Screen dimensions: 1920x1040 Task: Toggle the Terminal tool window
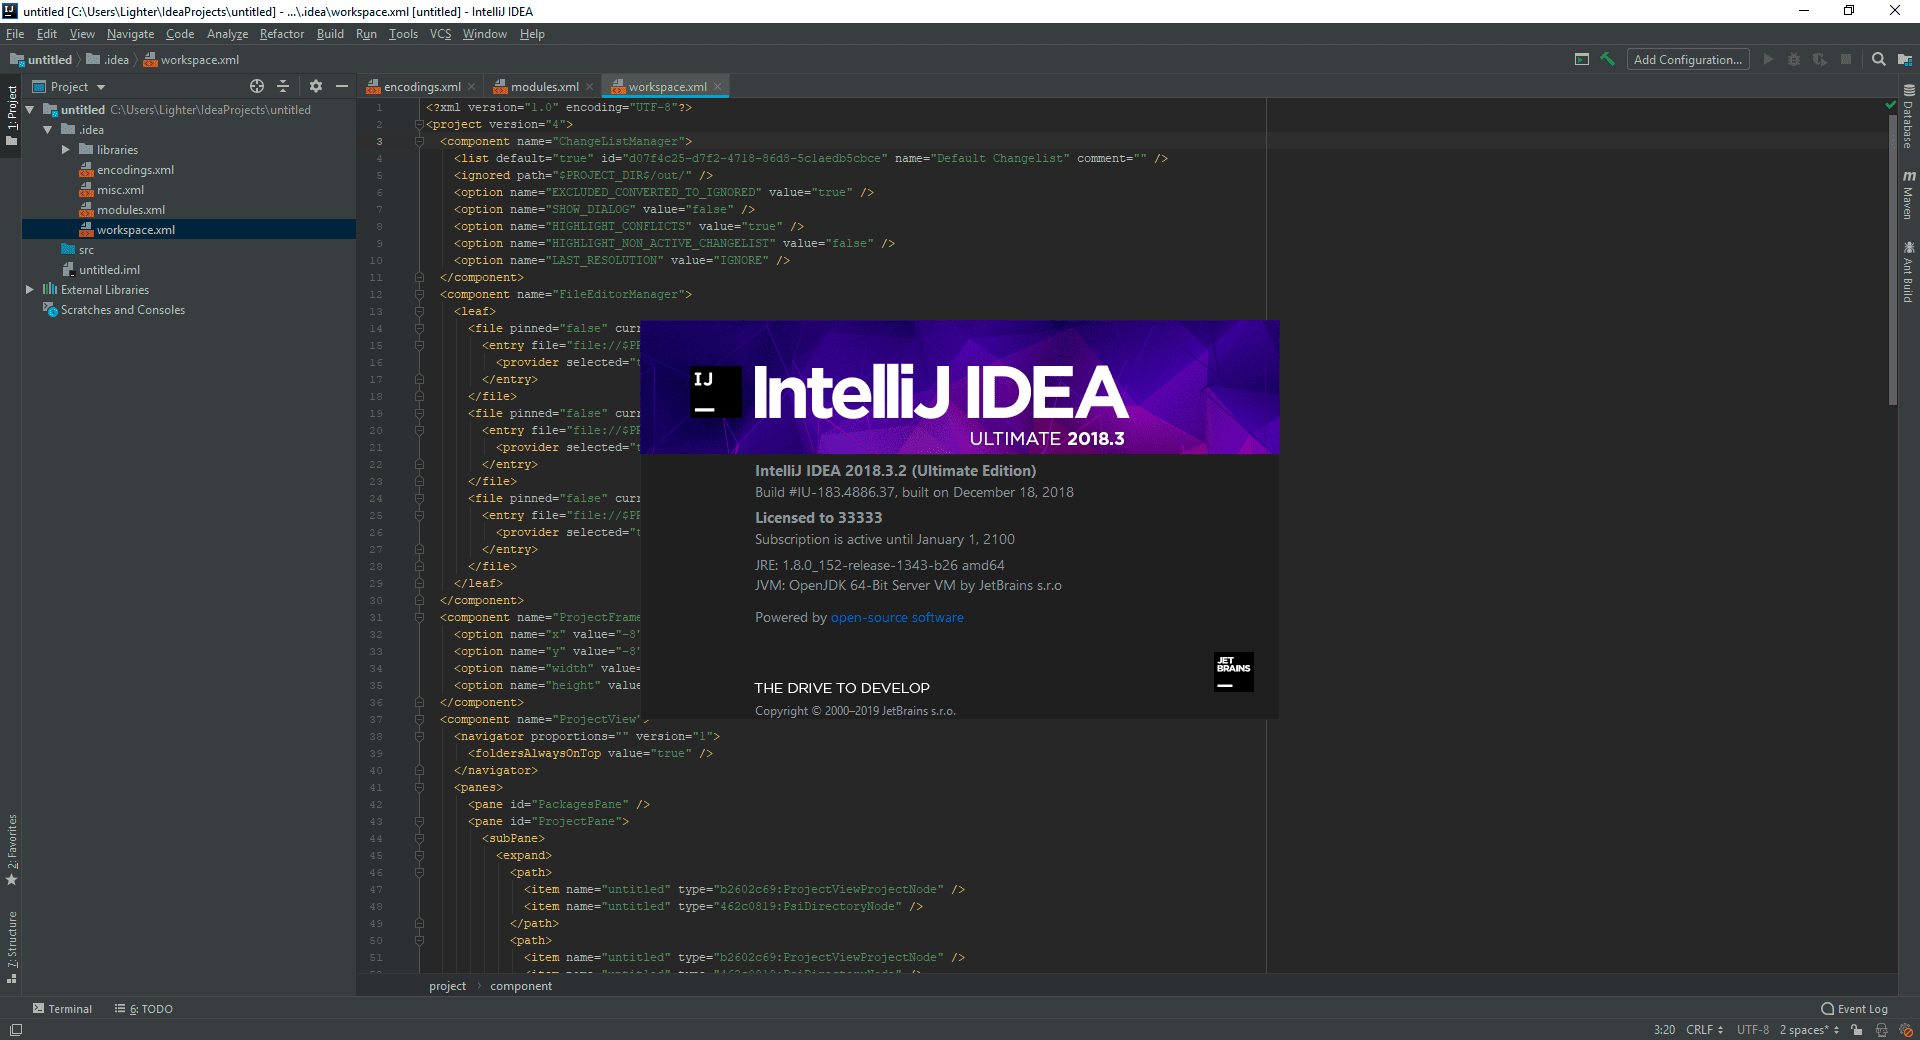tap(62, 1008)
